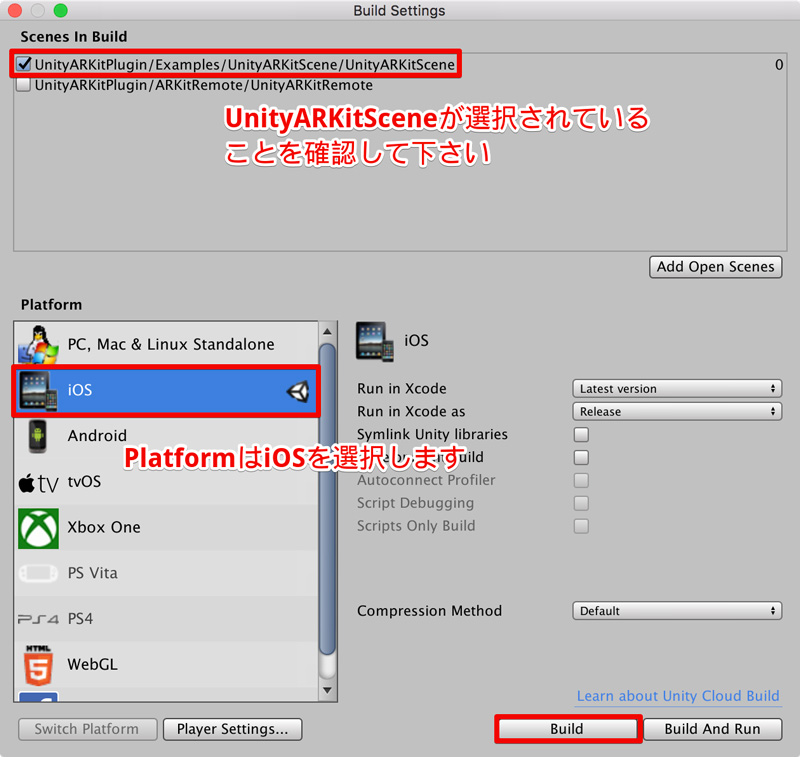Click the PS4 logo icon
Viewport: 800px width, 757px height.
[x=38, y=619]
